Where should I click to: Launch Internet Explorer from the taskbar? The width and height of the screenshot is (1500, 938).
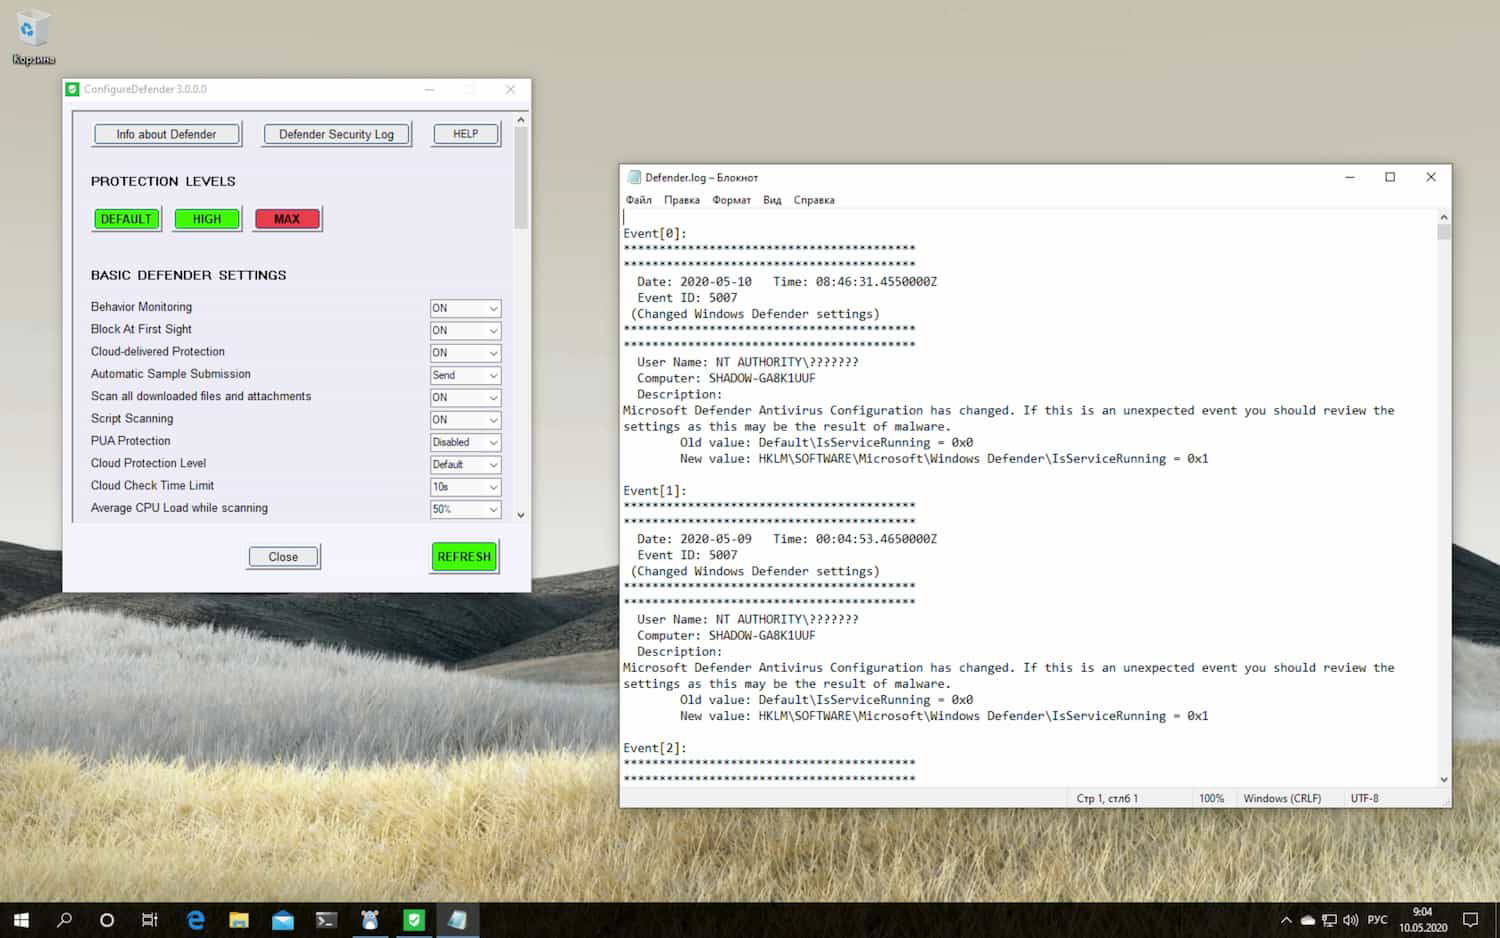point(196,919)
